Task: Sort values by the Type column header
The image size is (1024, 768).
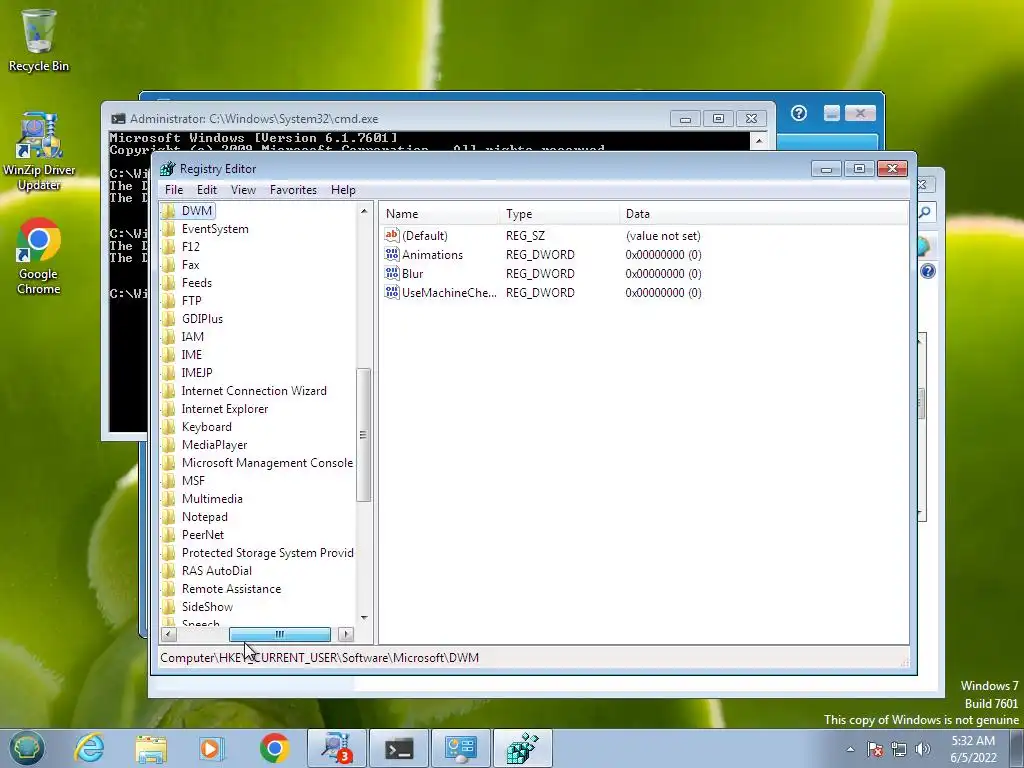Action: pyautogui.click(x=560, y=214)
